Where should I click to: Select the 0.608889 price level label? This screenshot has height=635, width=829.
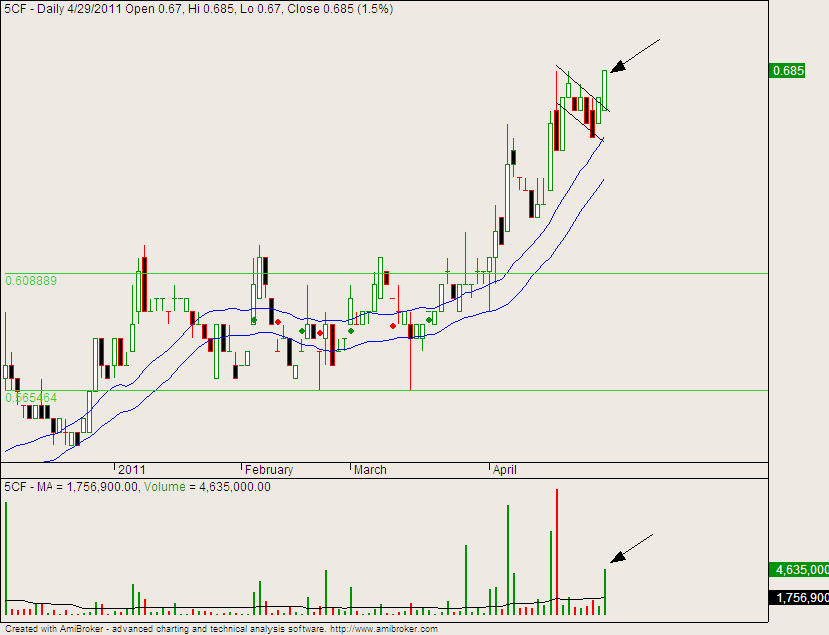pos(31,281)
